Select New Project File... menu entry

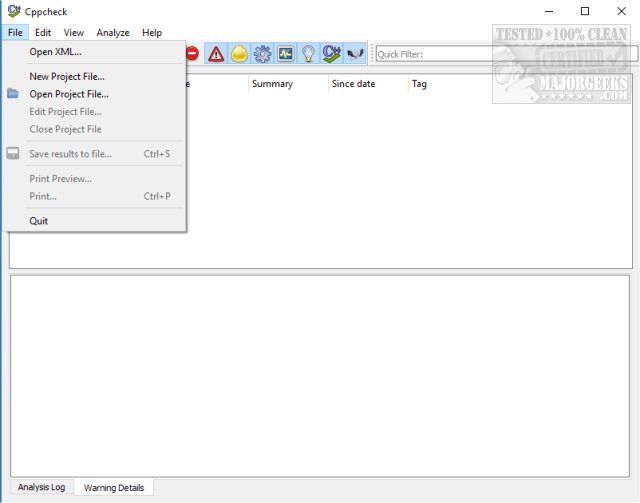(x=95, y=76)
